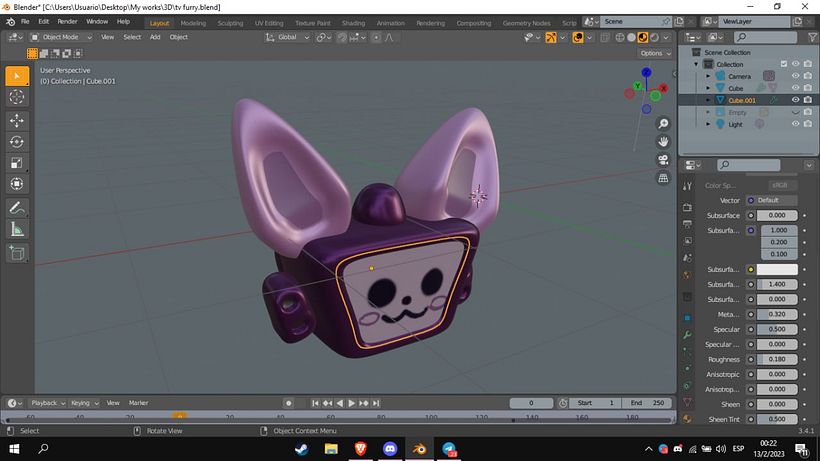Open the Output properties tab icon

tap(688, 224)
